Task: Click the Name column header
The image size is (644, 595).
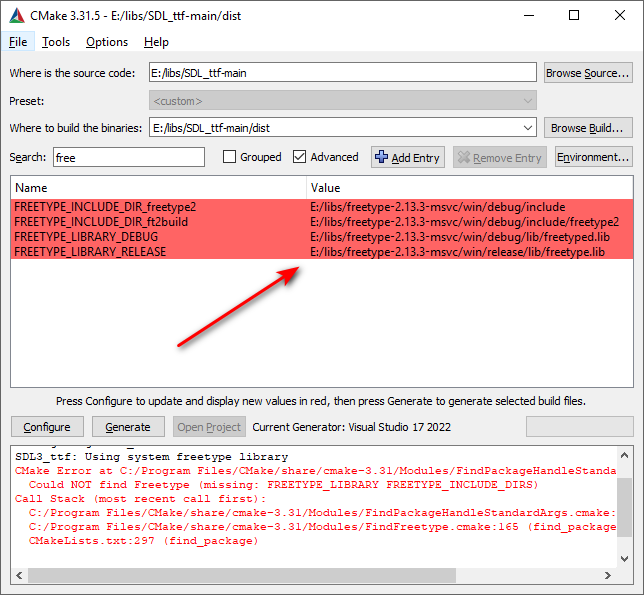Action: [x=159, y=188]
